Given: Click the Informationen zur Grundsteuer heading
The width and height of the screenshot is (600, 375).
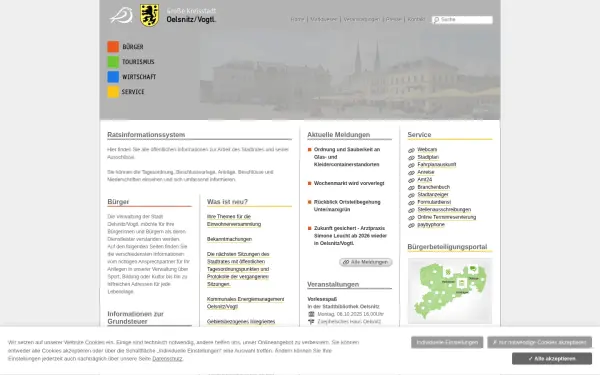Looking at the screenshot, I should click(x=135, y=318).
